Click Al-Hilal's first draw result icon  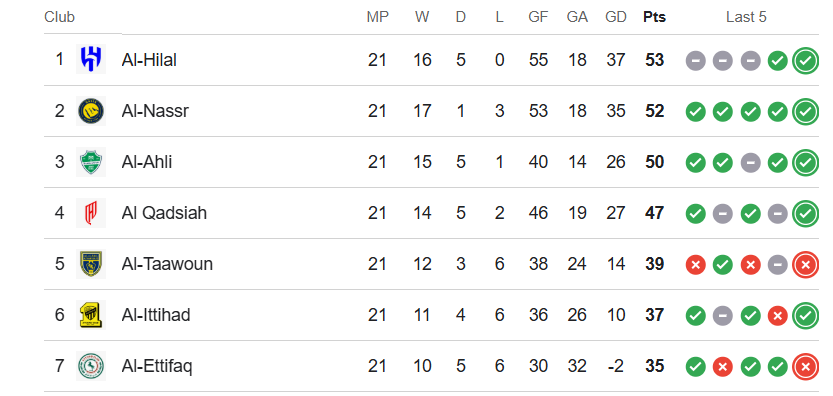click(x=695, y=61)
